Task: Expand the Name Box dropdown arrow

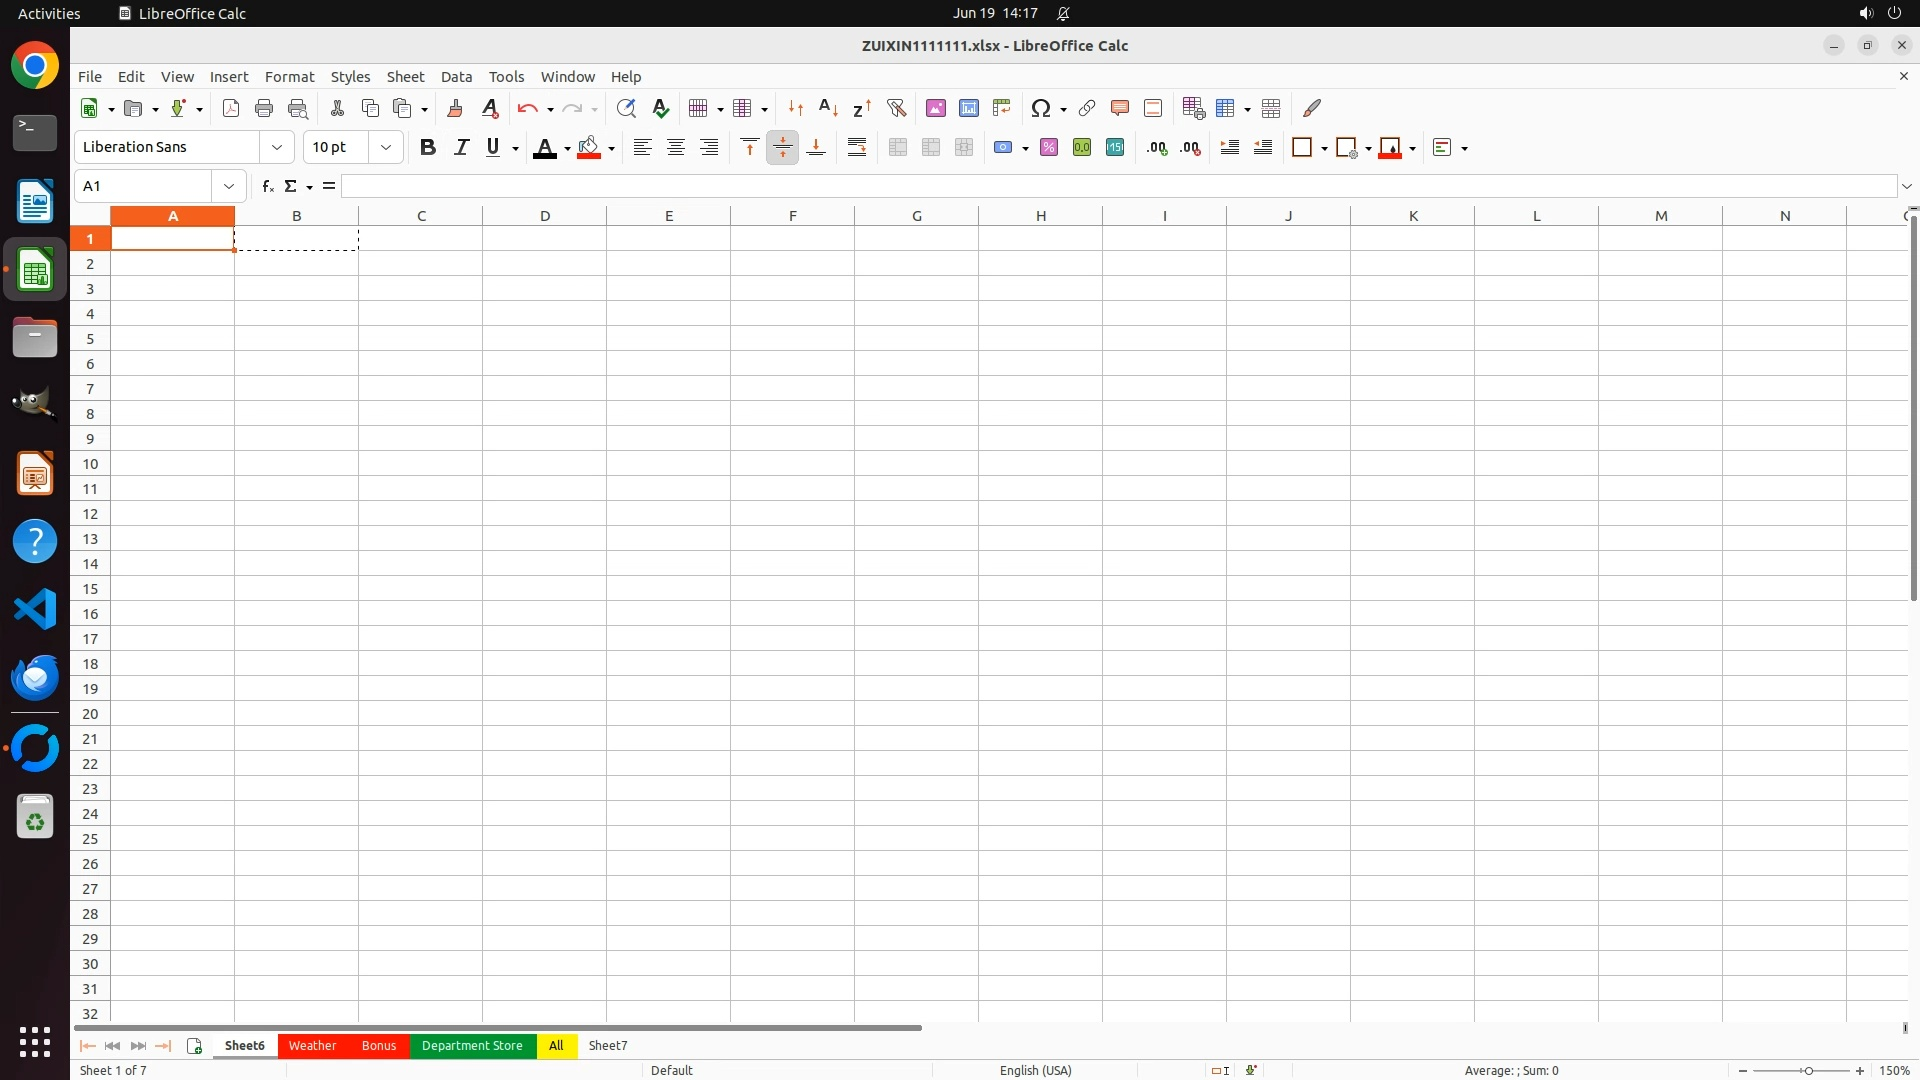Action: (x=229, y=186)
